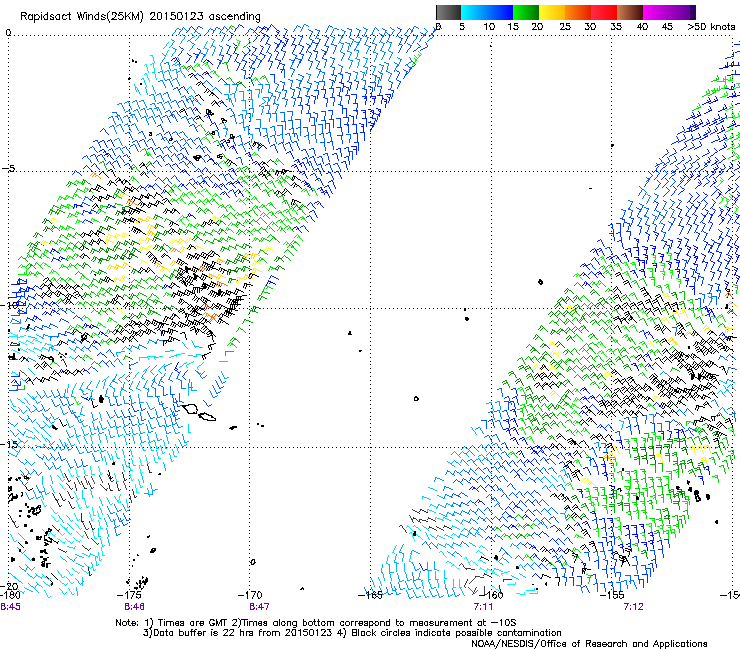Image resolution: width=740 pixels, height=650 pixels.
Task: Click the -160 longitude axis label
Action: pos(491,595)
